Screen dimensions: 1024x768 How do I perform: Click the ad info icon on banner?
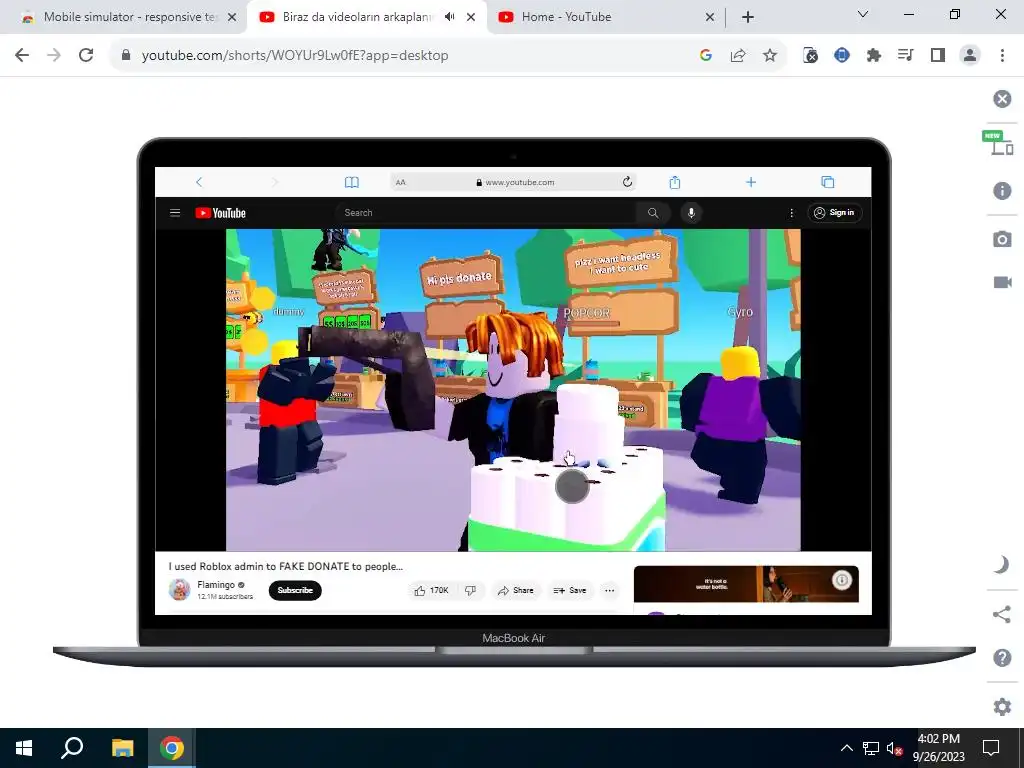click(842, 579)
